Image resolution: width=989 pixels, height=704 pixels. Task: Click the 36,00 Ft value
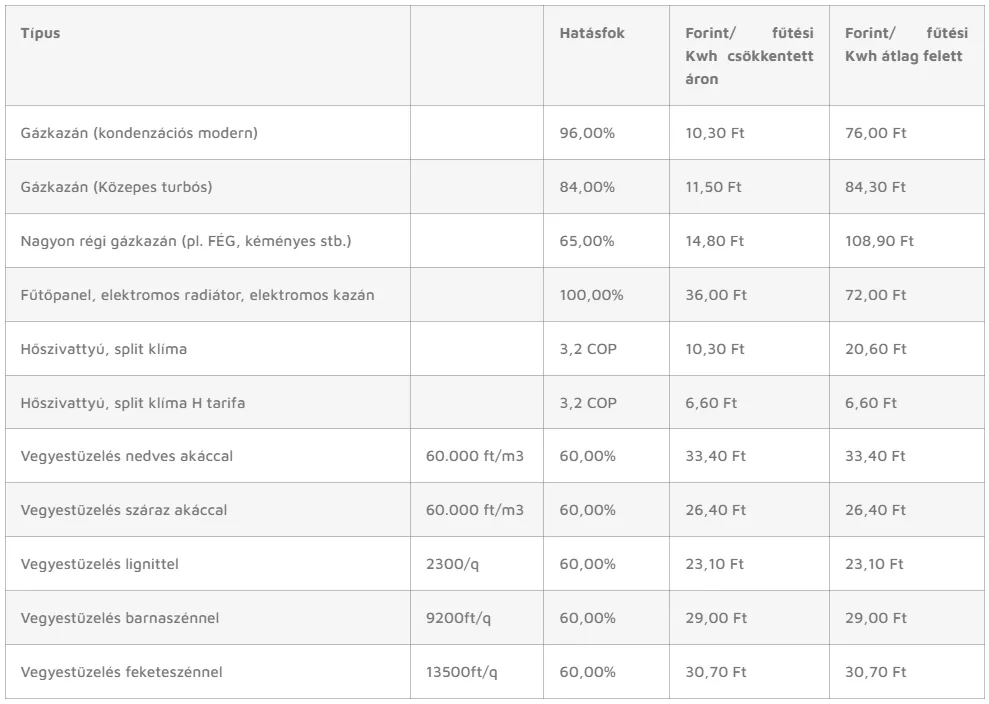point(716,295)
